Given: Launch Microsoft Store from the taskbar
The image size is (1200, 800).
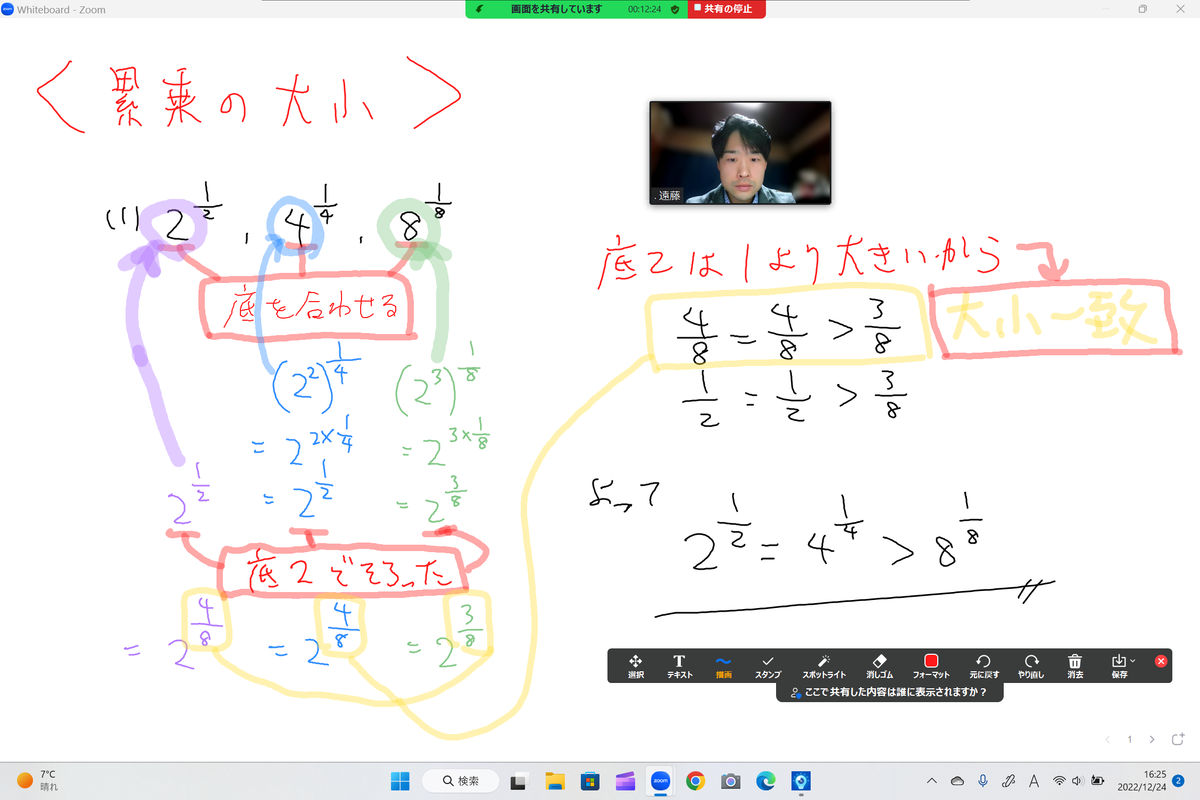Looking at the screenshot, I should pyautogui.click(x=590, y=781).
